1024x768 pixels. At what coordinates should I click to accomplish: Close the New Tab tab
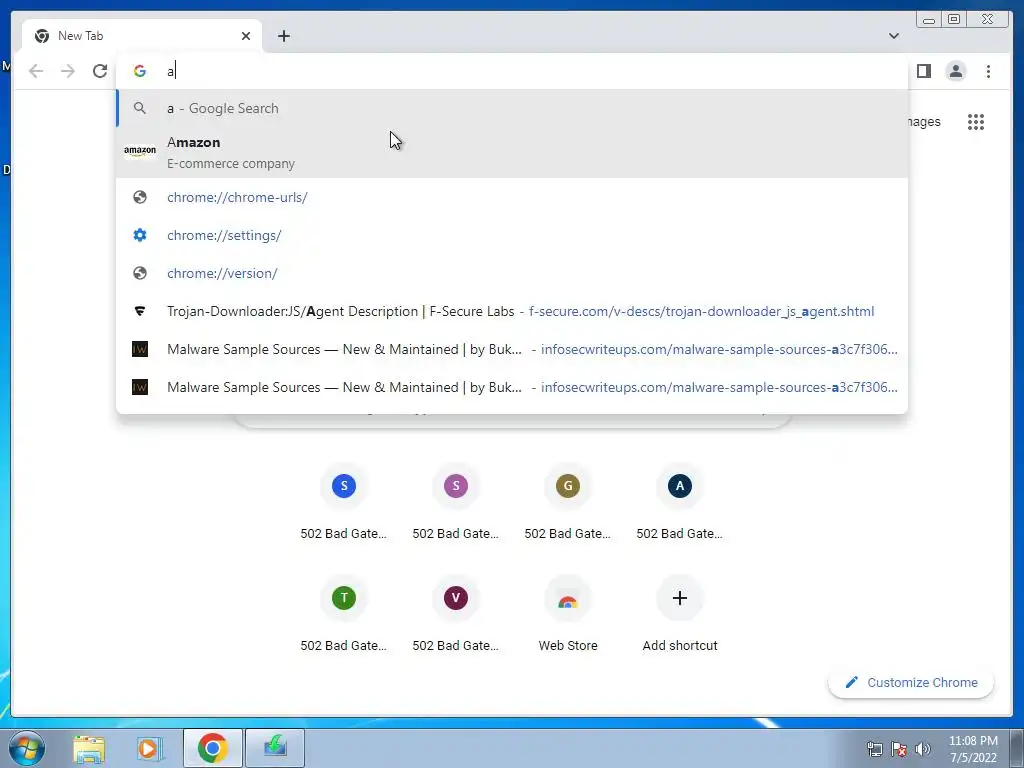tap(246, 36)
